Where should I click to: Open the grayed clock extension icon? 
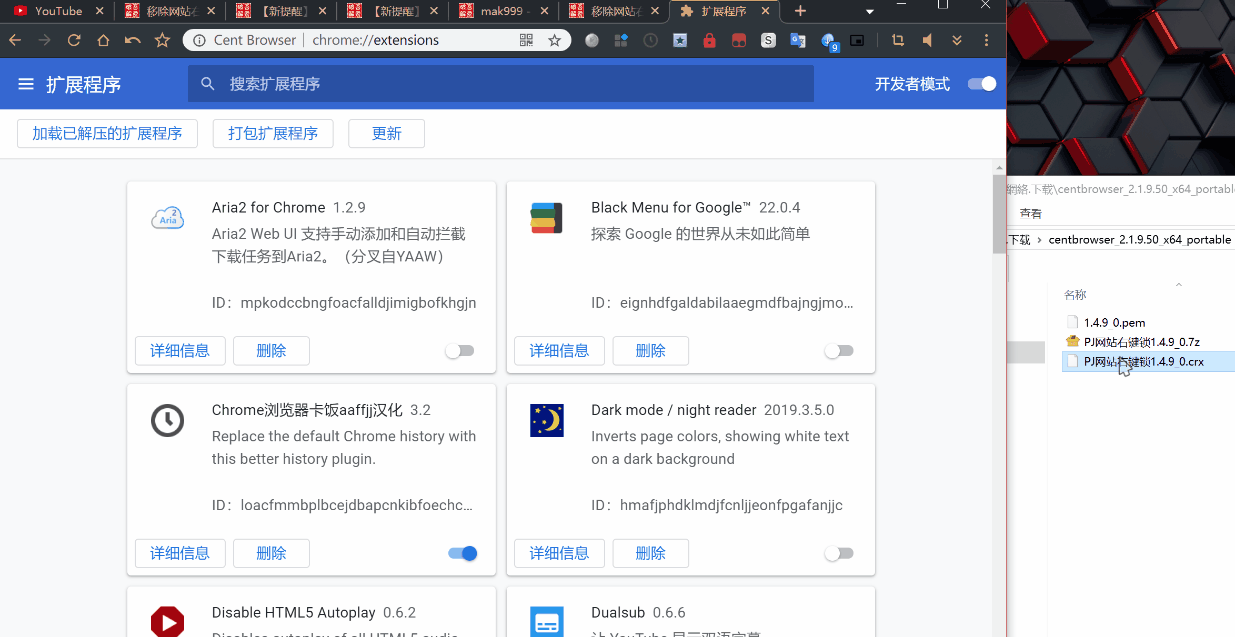[x=651, y=41]
